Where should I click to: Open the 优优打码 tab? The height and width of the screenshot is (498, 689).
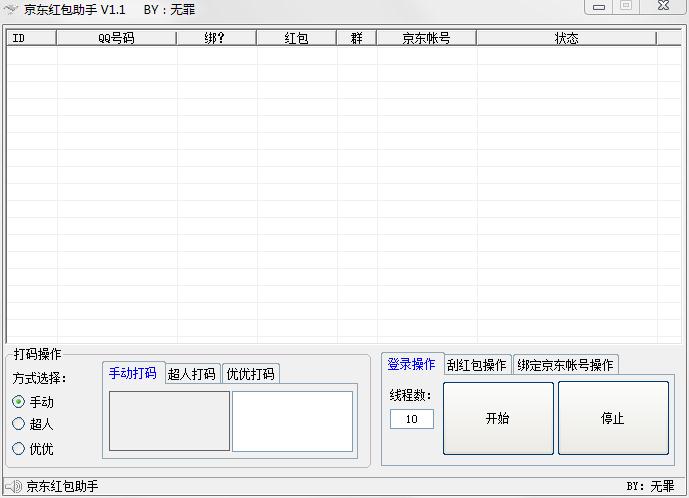tap(250, 374)
